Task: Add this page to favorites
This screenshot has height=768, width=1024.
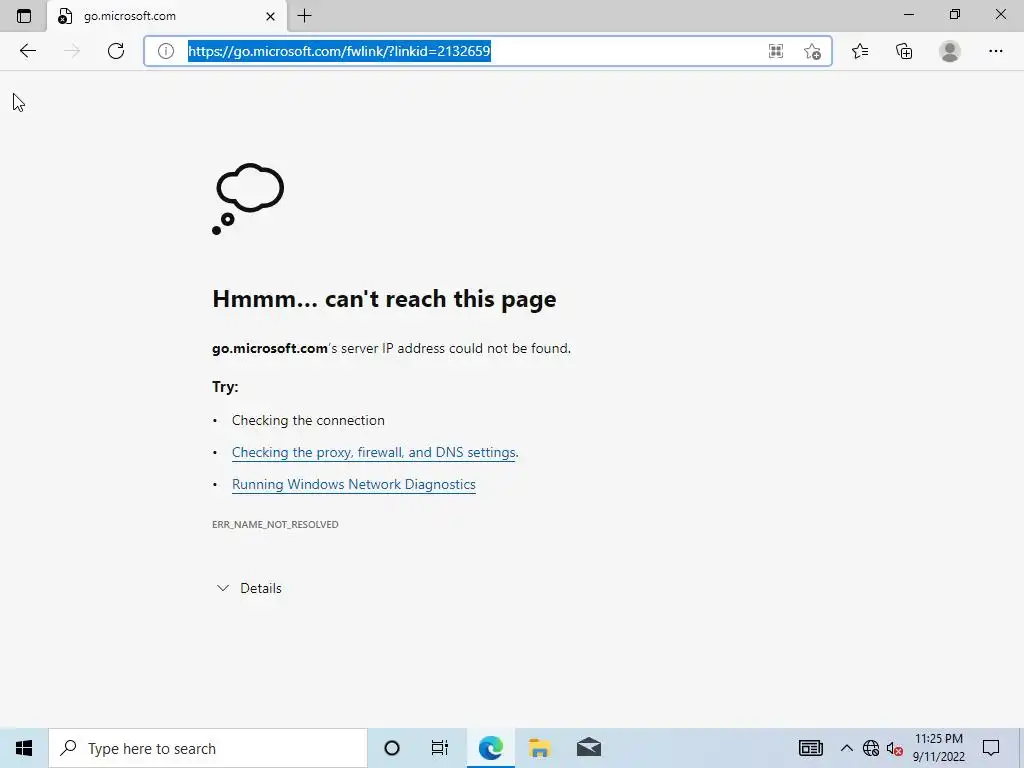Action: (x=812, y=51)
